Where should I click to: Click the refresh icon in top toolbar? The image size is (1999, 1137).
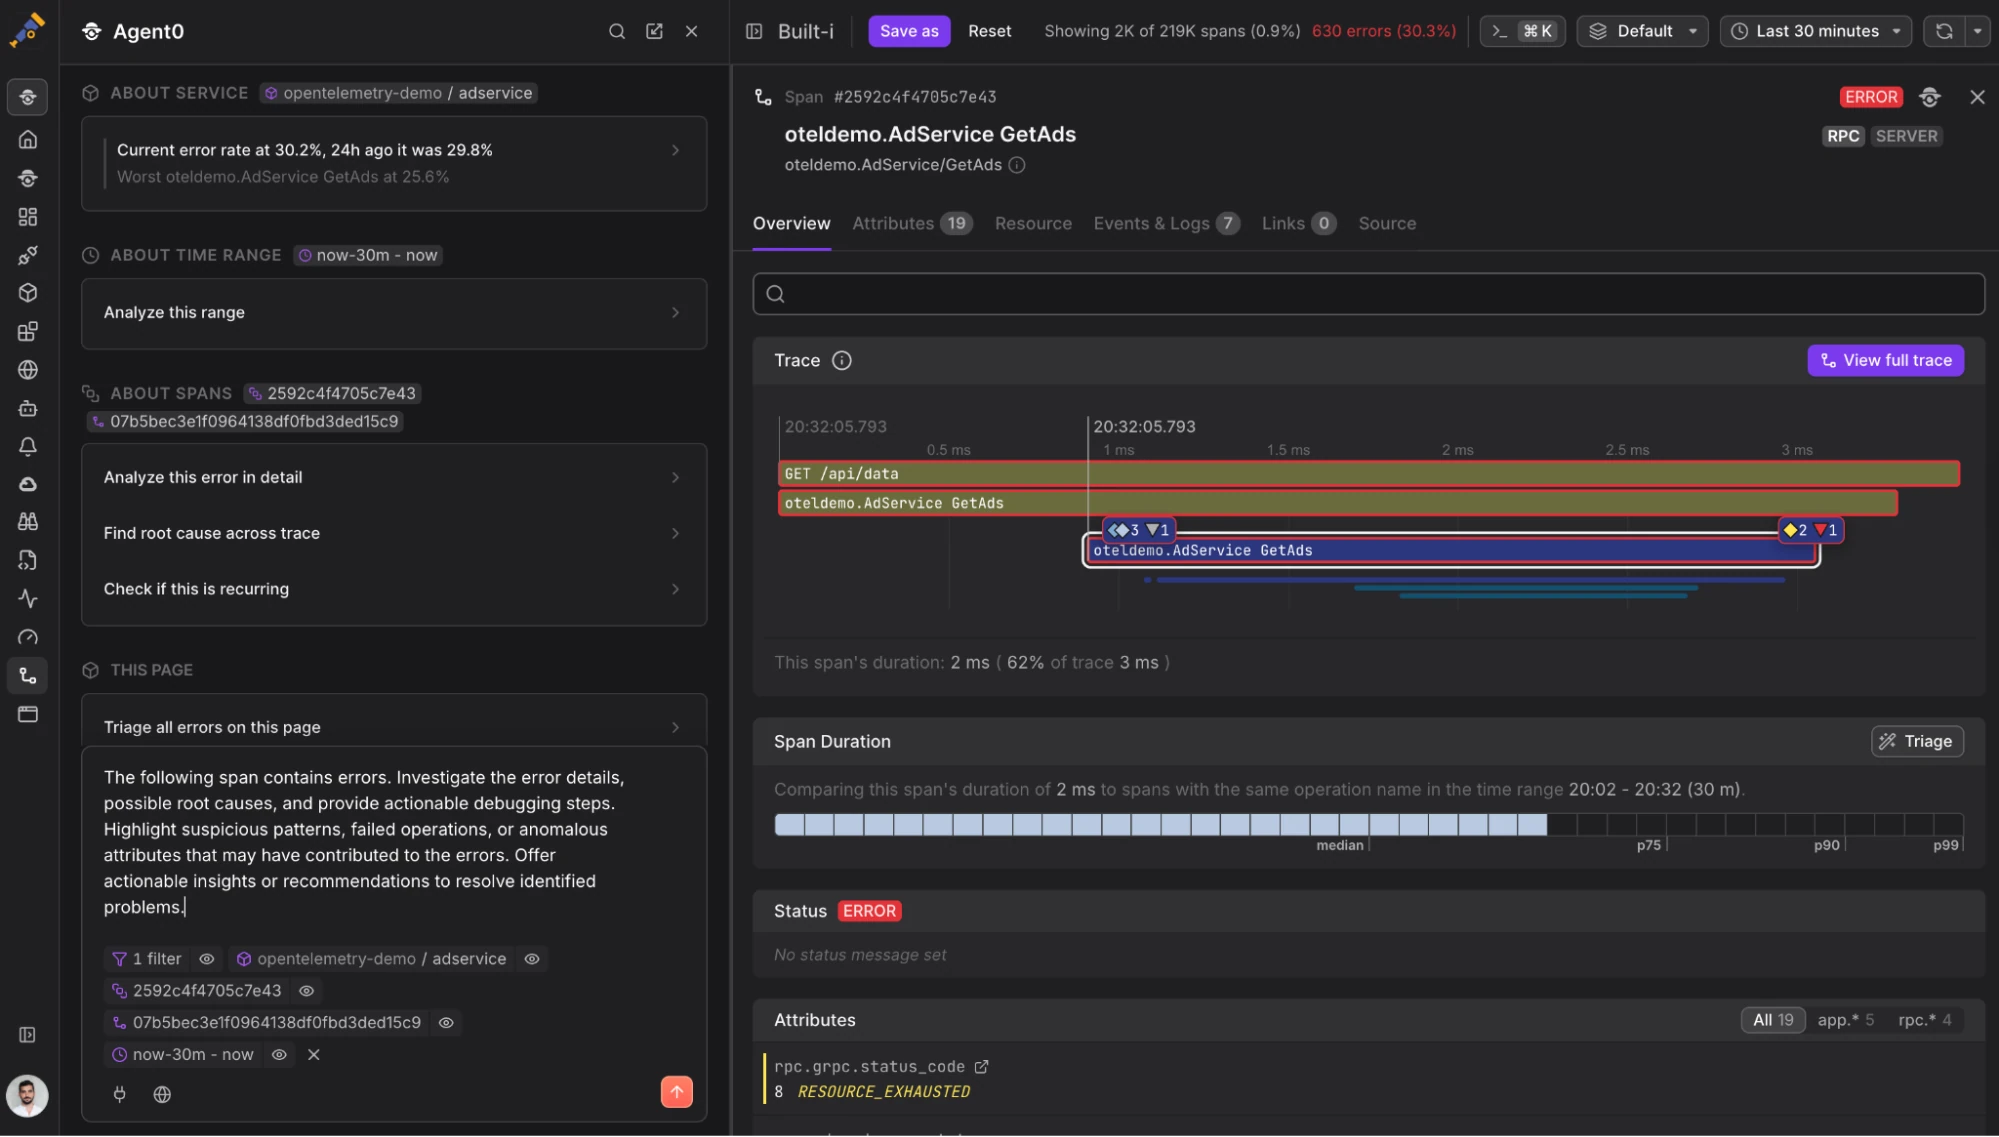1944,31
